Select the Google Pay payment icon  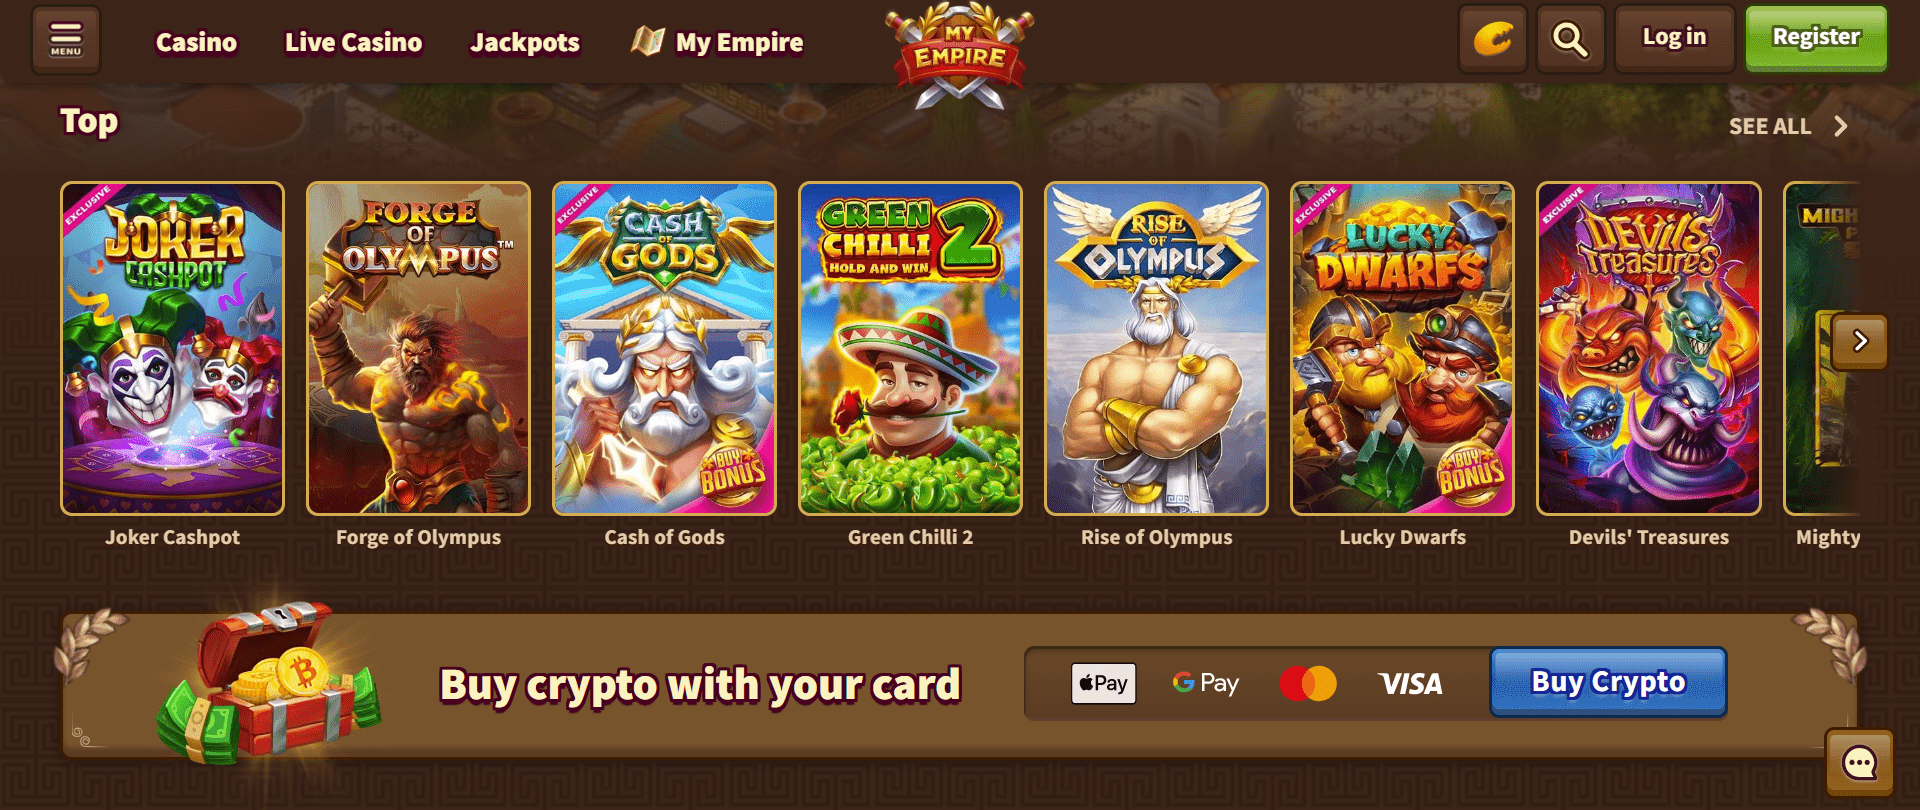[1205, 683]
